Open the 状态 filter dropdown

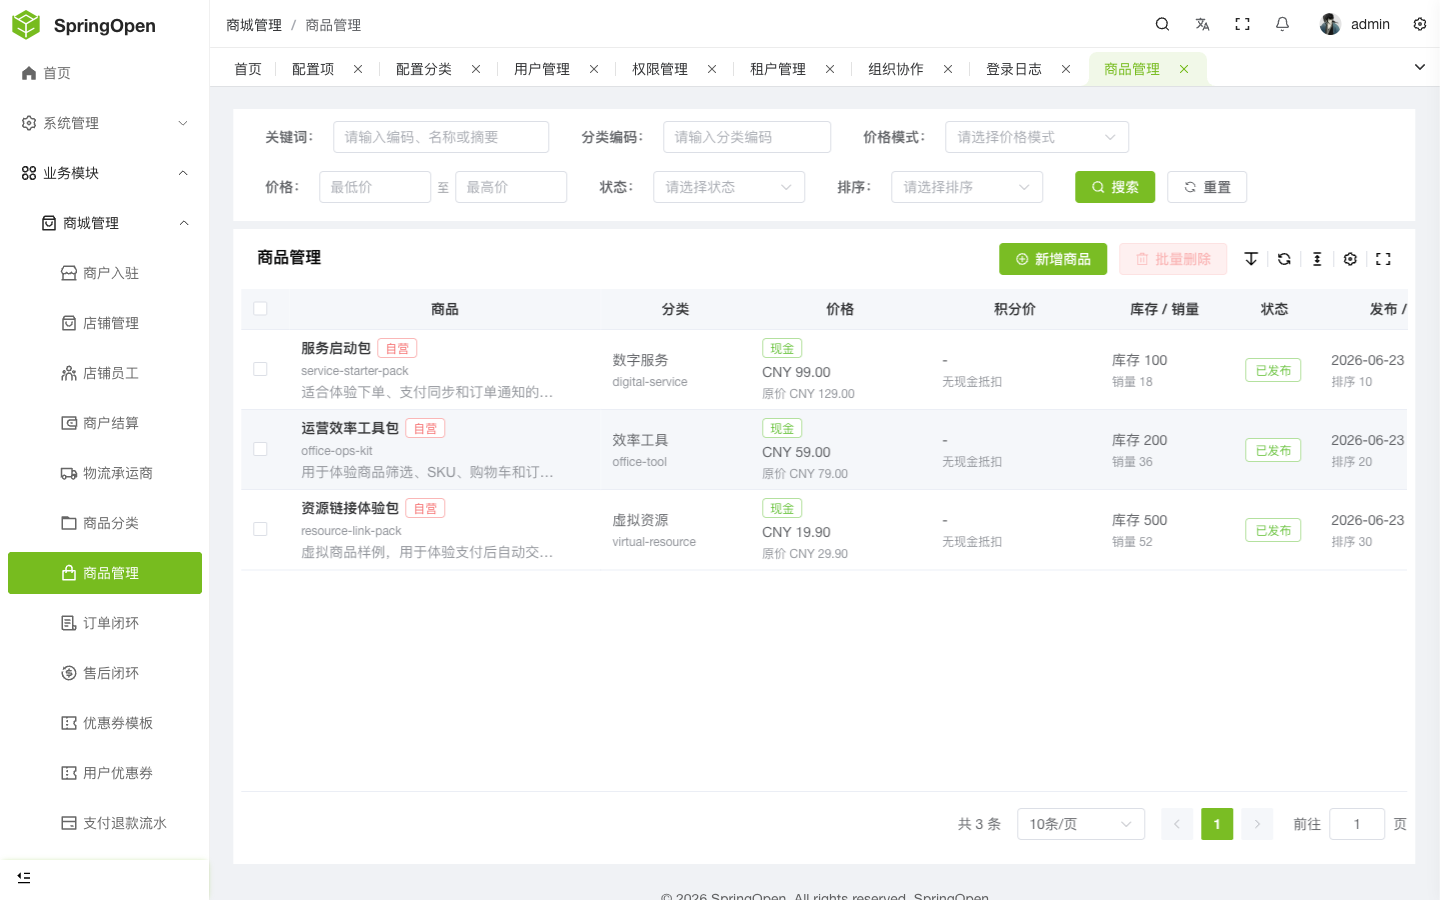[x=729, y=187]
